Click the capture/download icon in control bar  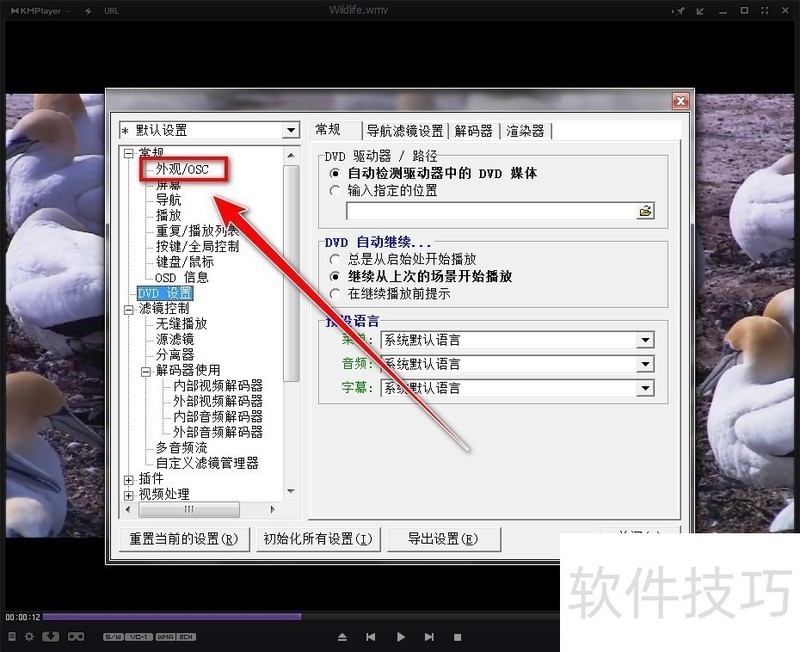point(50,637)
